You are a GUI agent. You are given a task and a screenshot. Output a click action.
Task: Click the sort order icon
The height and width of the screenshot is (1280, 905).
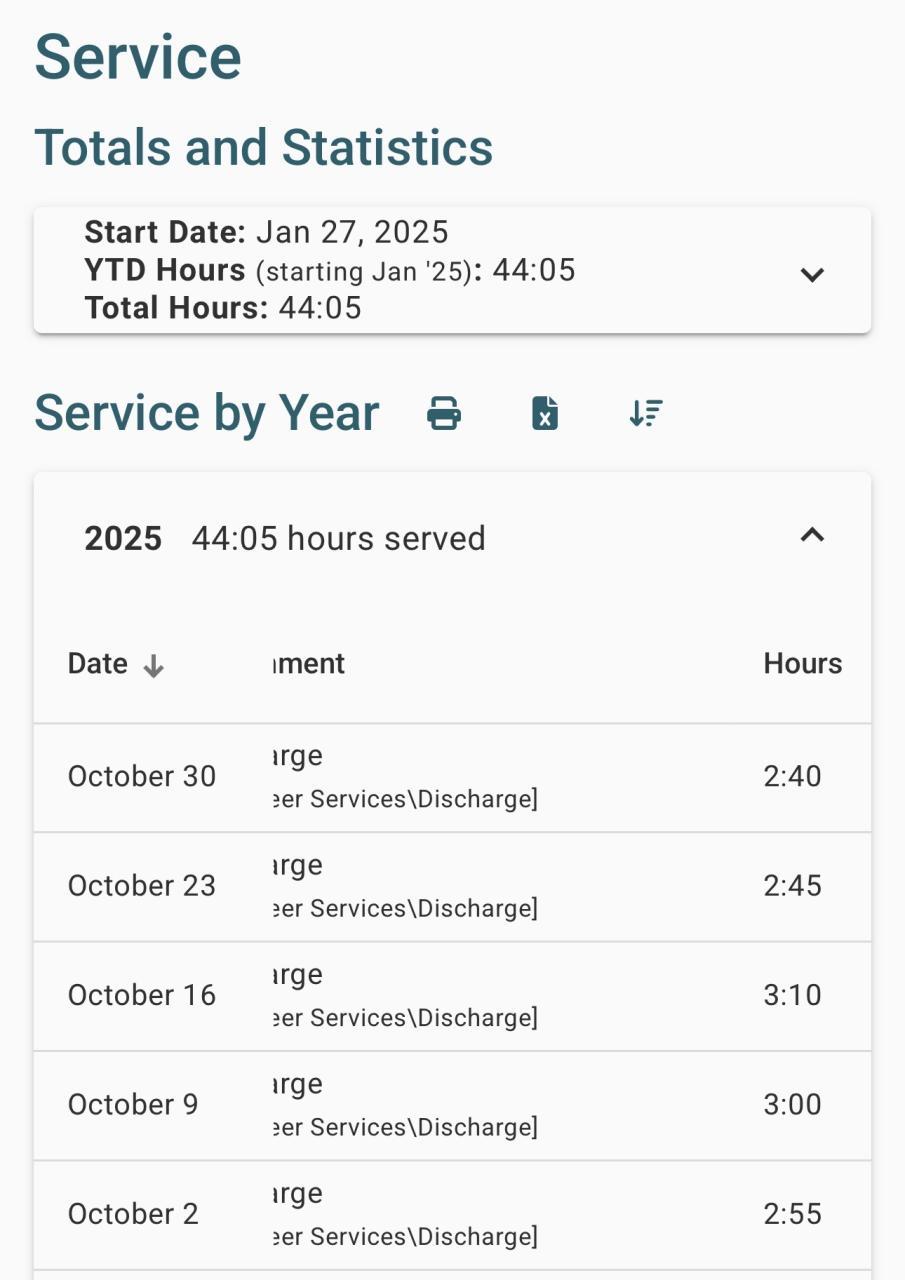tap(646, 413)
